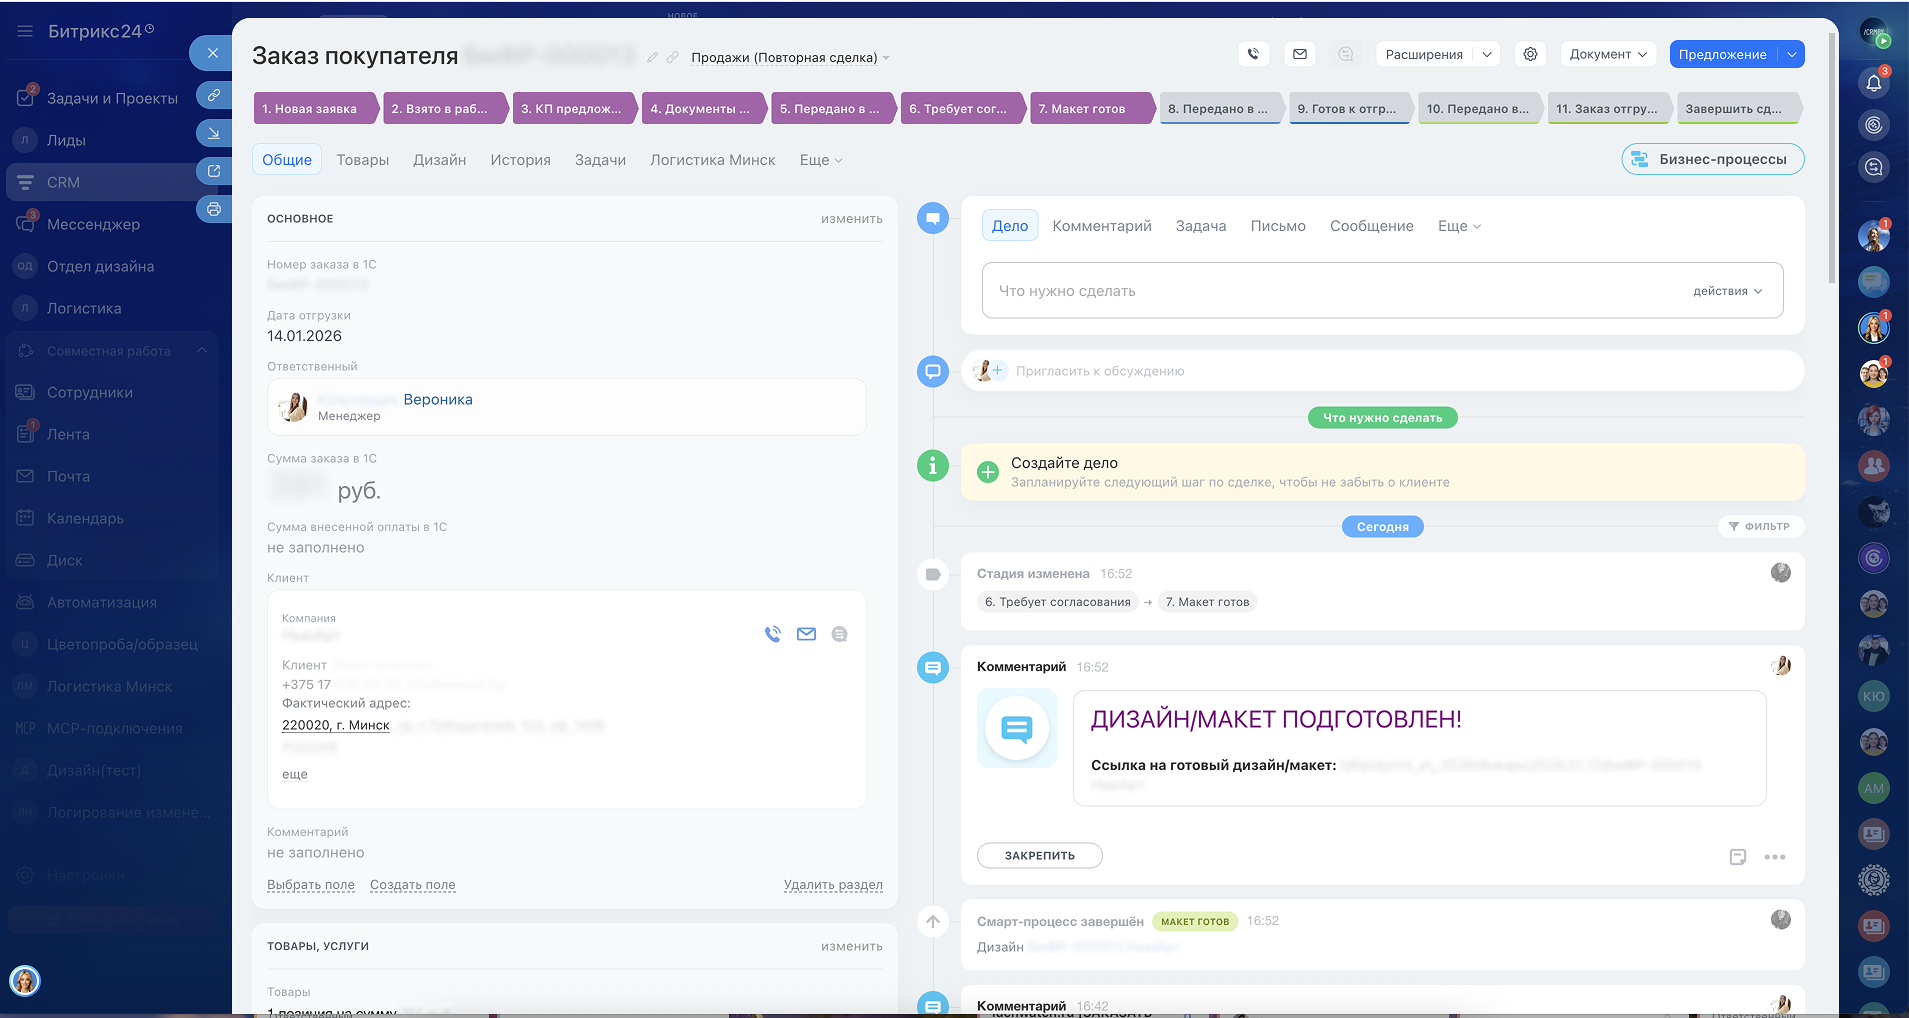The image size is (1909, 1018).
Task: Open Продажи (Повторная сделка) pipeline dropdown
Action: tap(790, 57)
